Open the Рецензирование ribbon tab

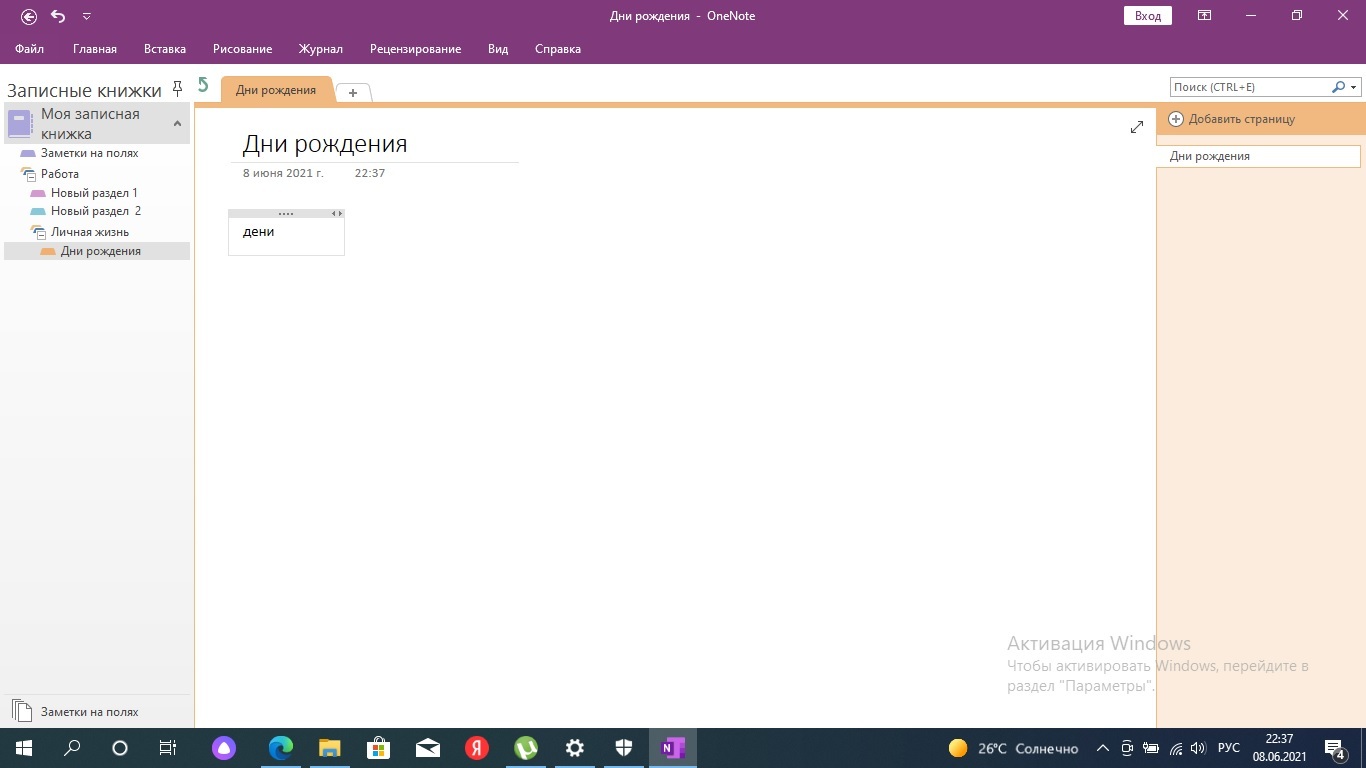[415, 49]
